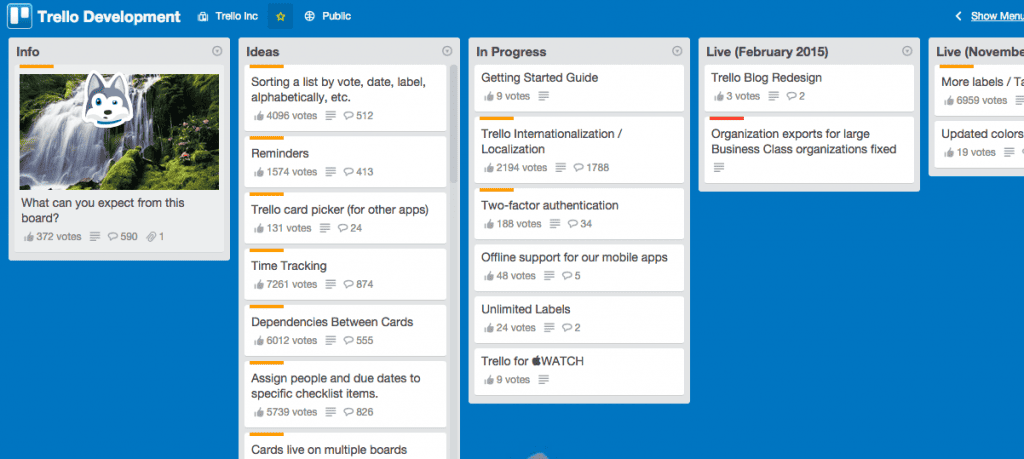This screenshot has width=1024, height=459.
Task: Click red label on Organization exports card
Action: pyautogui.click(x=726, y=118)
